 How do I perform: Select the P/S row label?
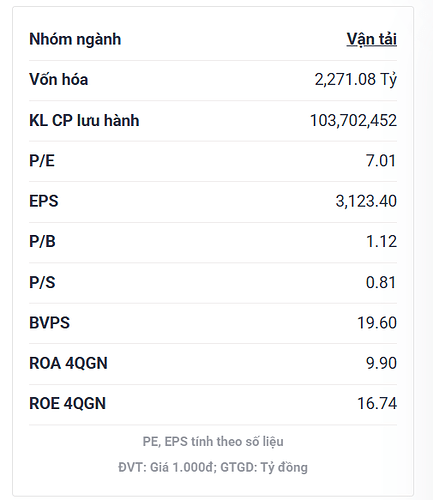pos(42,282)
